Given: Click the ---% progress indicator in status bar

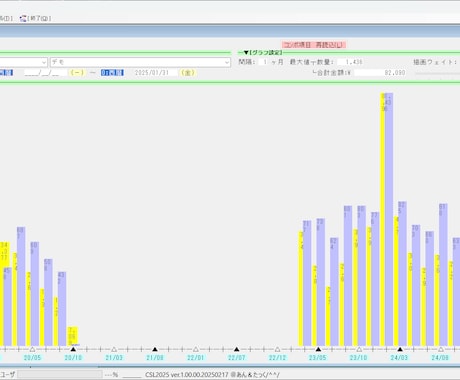Looking at the screenshot, I should coord(111,375).
